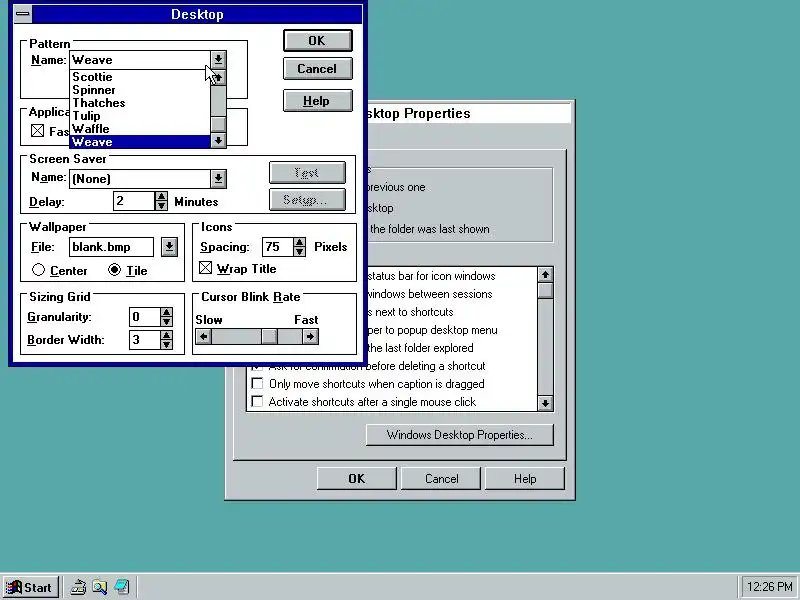The width and height of the screenshot is (800, 600).
Task: Toggle the Fast Alt+Tab switching checkbox
Action: click(37, 131)
